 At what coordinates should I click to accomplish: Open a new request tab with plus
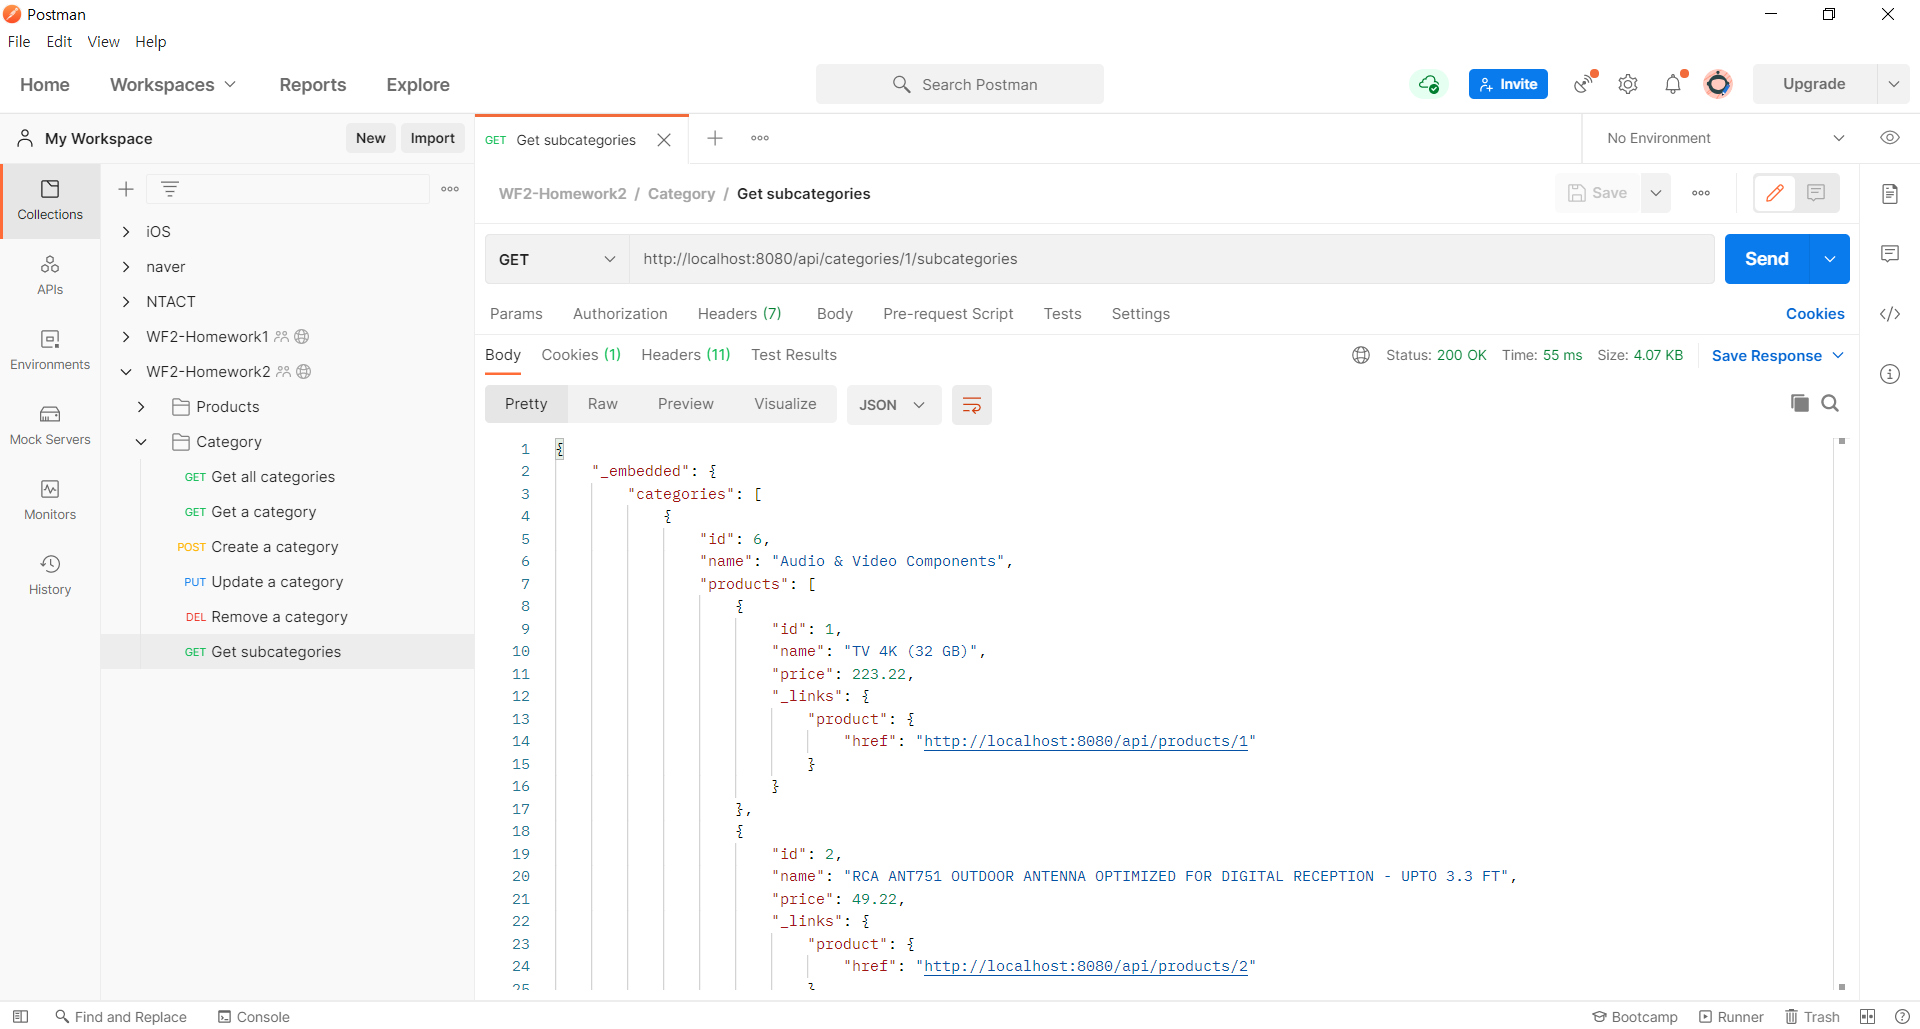pos(715,138)
